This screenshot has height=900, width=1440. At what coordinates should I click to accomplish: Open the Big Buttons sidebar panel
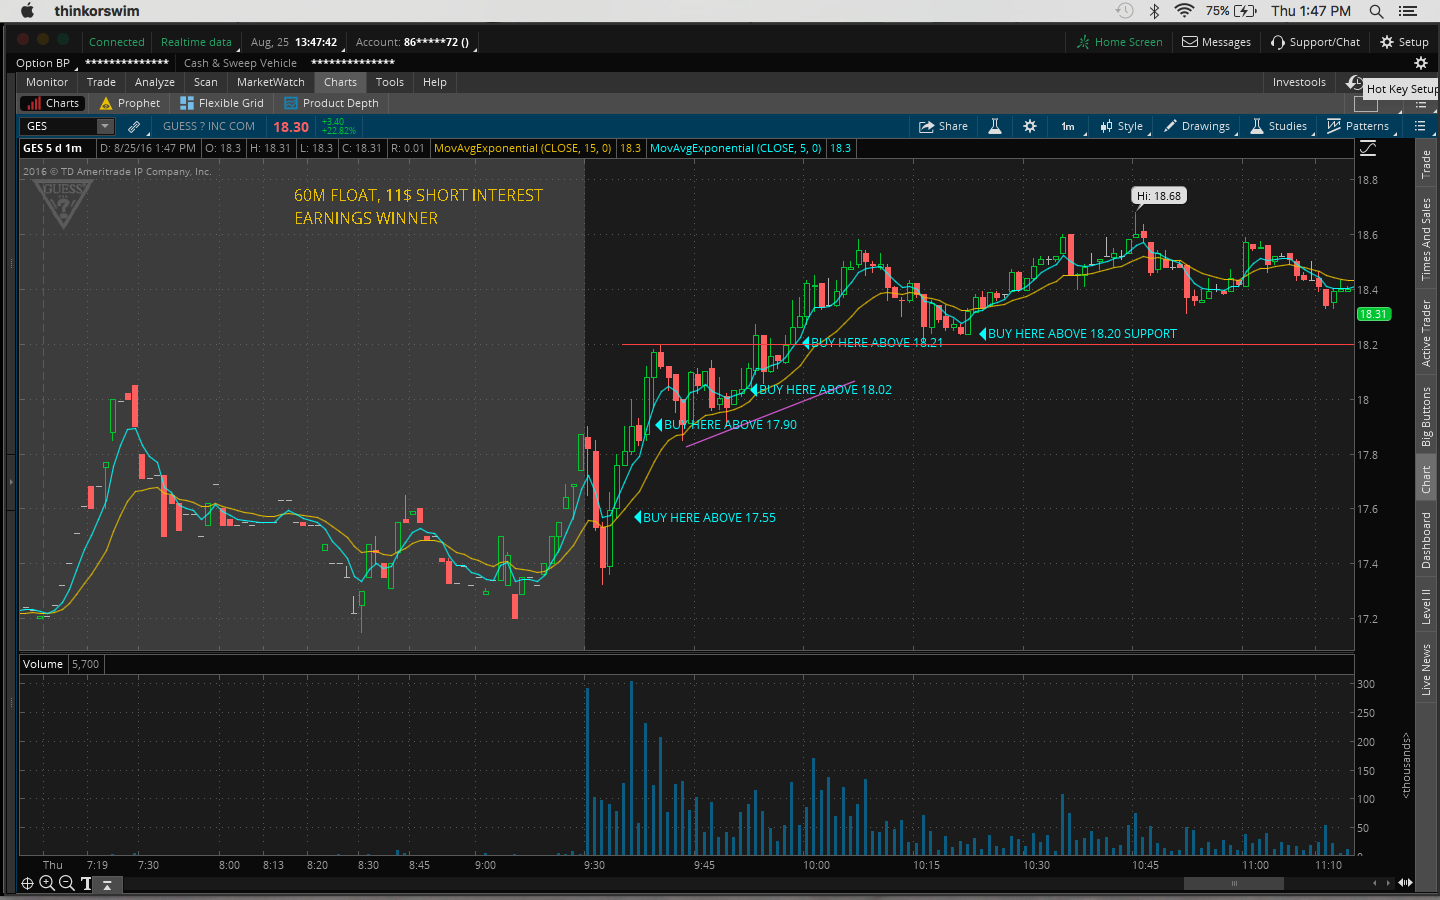click(1426, 416)
